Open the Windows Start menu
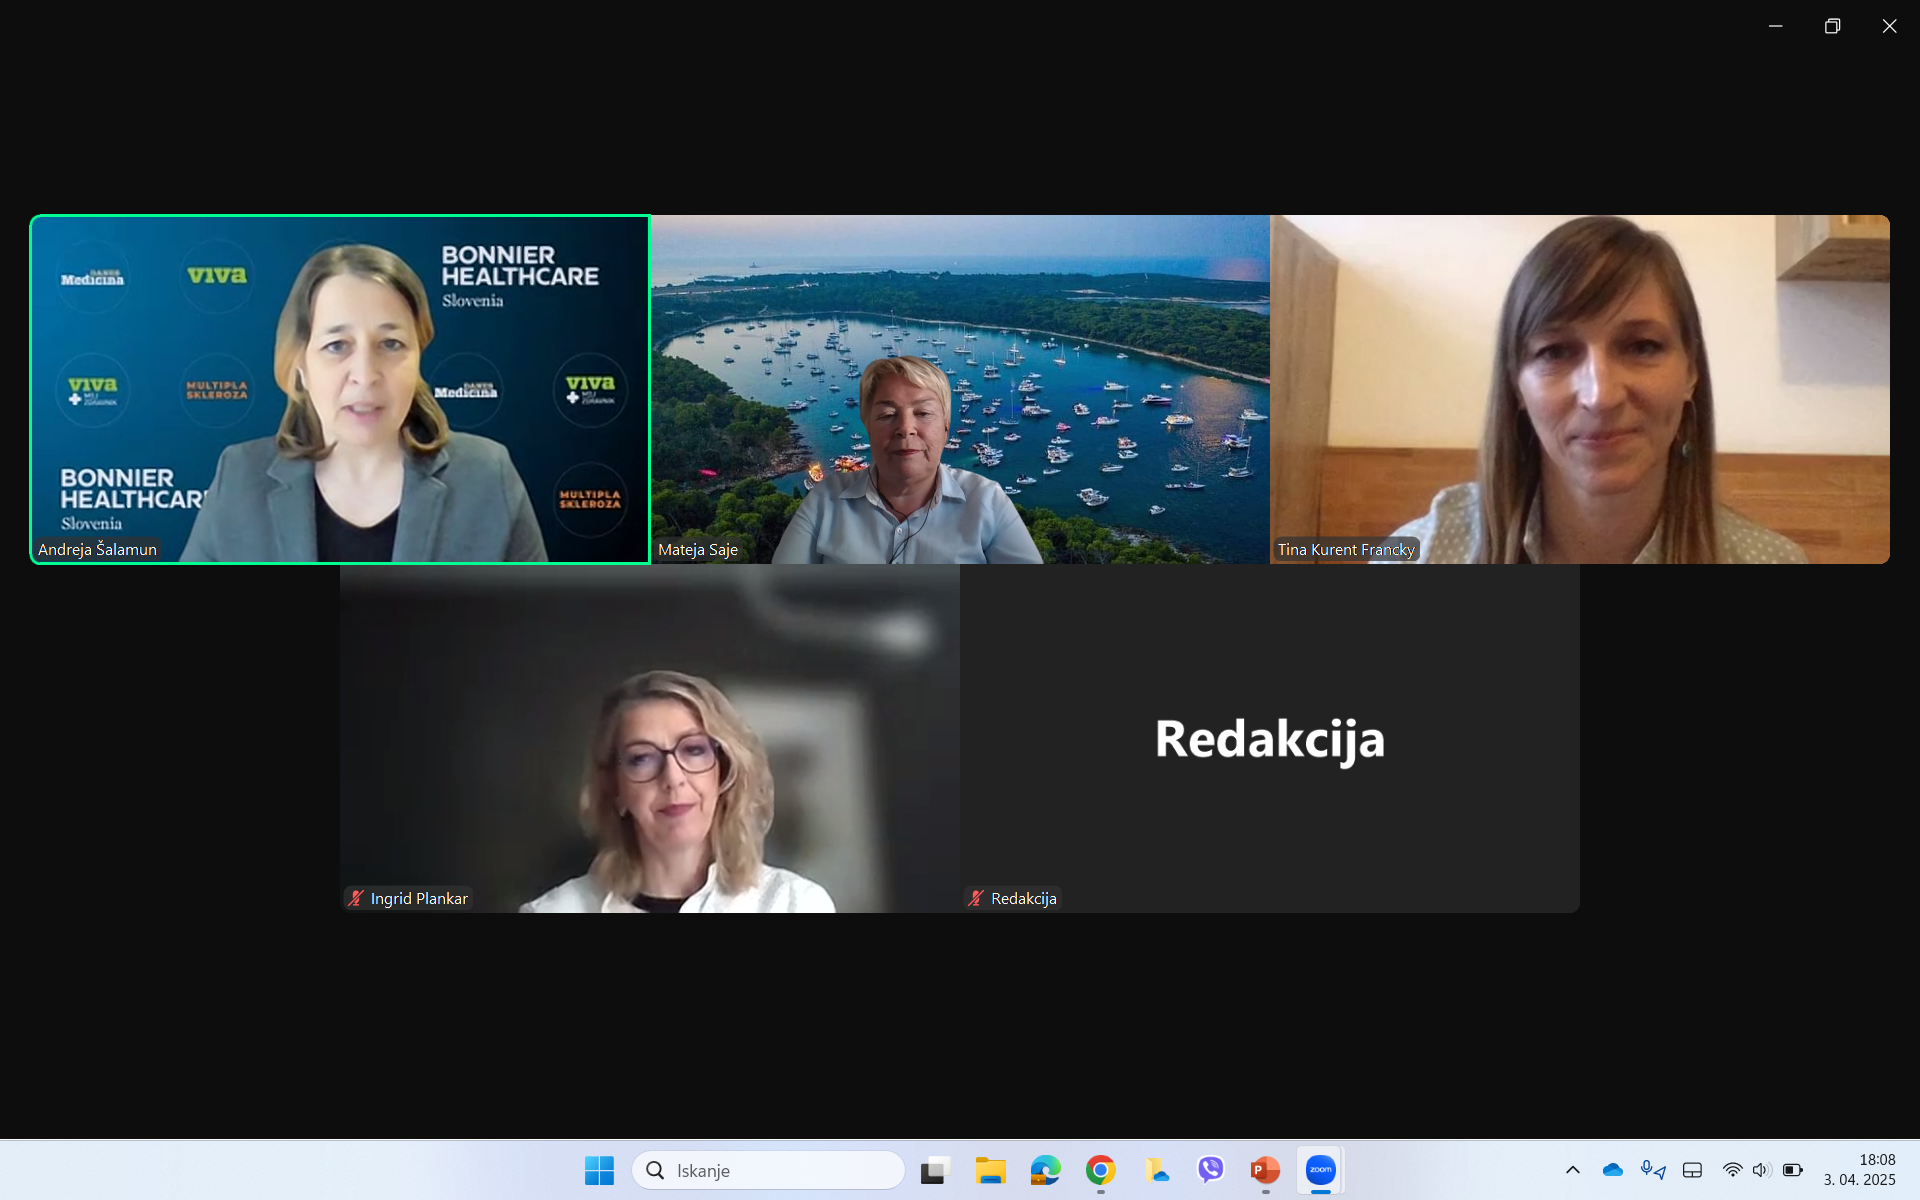Image resolution: width=1920 pixels, height=1200 pixels. (x=599, y=1170)
